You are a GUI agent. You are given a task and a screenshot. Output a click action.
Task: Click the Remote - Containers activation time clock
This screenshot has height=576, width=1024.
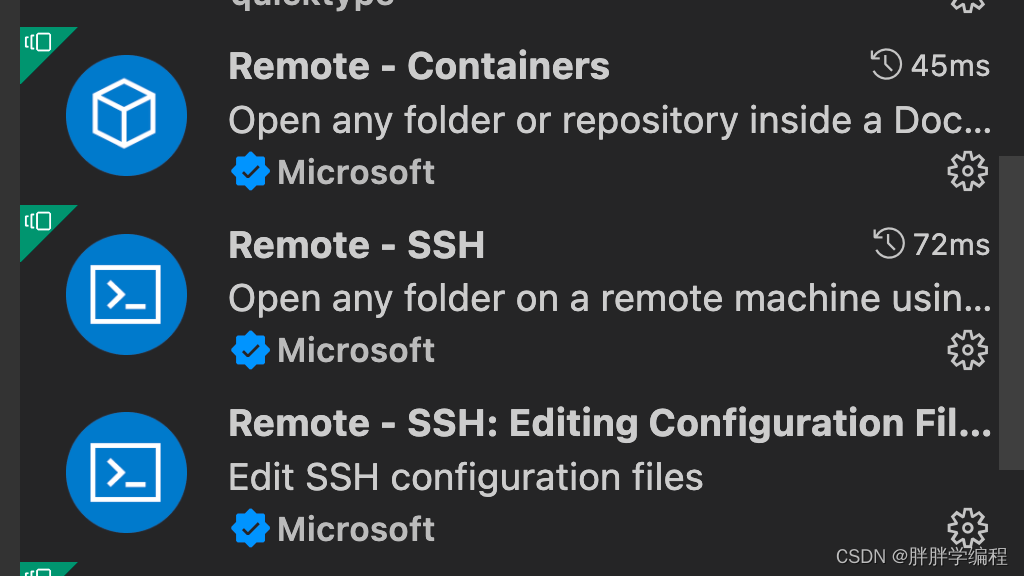point(887,66)
